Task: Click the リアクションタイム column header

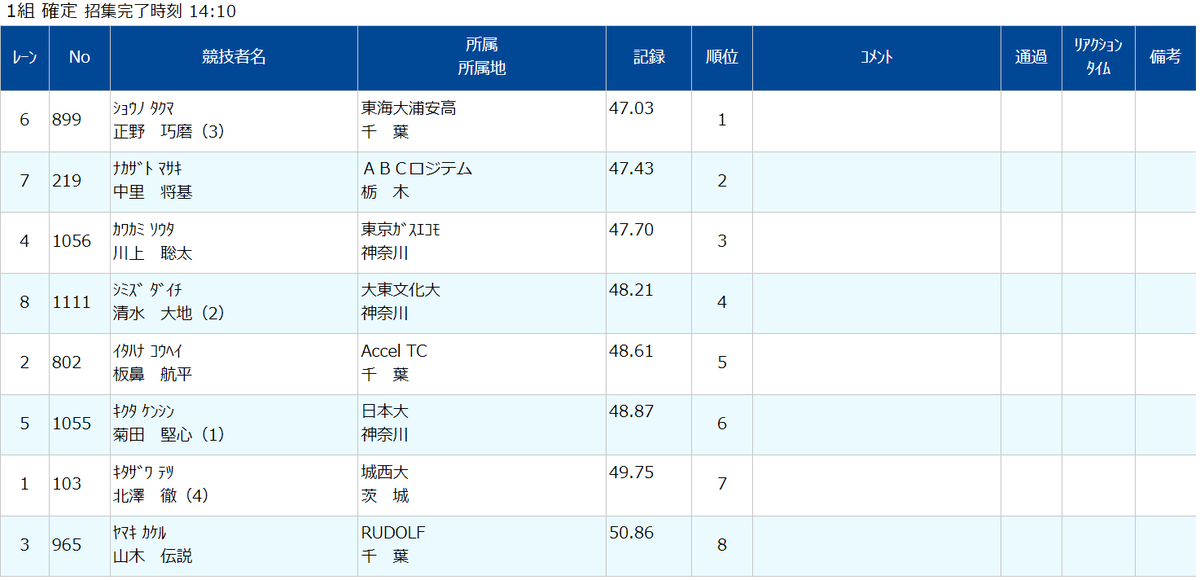Action: [x=1099, y=58]
